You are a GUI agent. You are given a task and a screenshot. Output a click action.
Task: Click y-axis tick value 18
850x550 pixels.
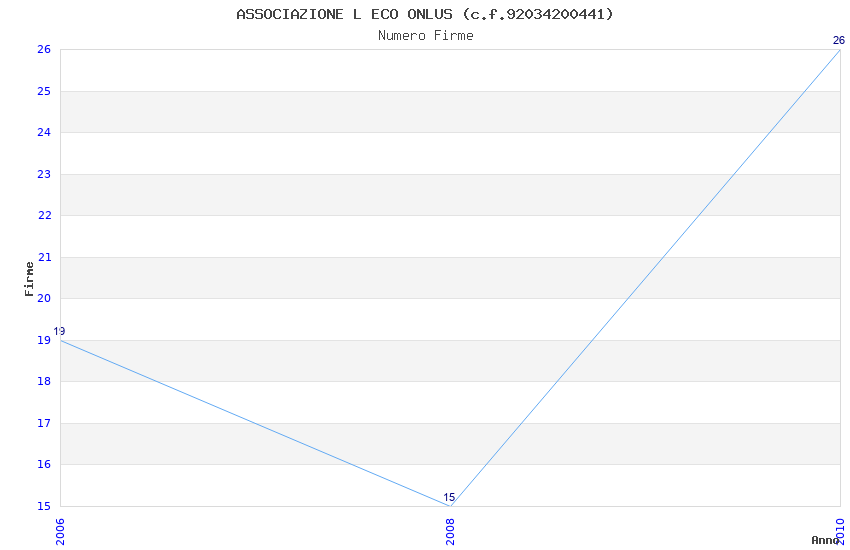pos(44,381)
